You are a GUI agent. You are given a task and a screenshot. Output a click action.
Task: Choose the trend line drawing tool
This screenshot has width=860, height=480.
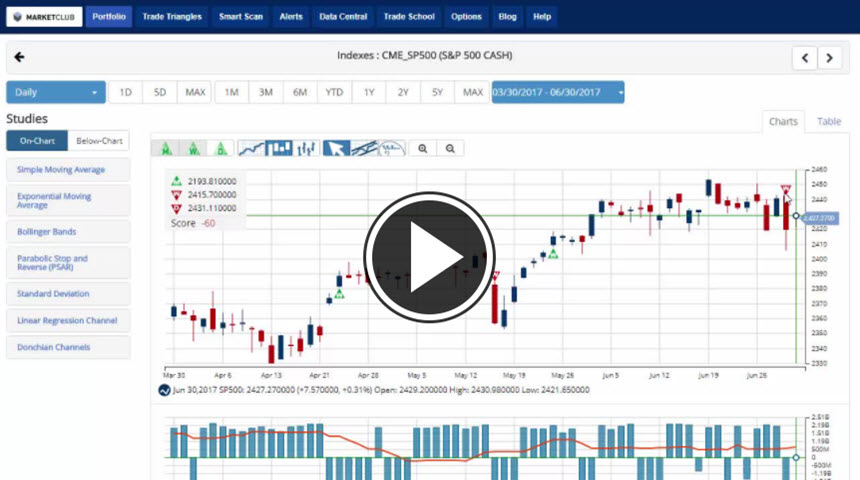coord(364,148)
